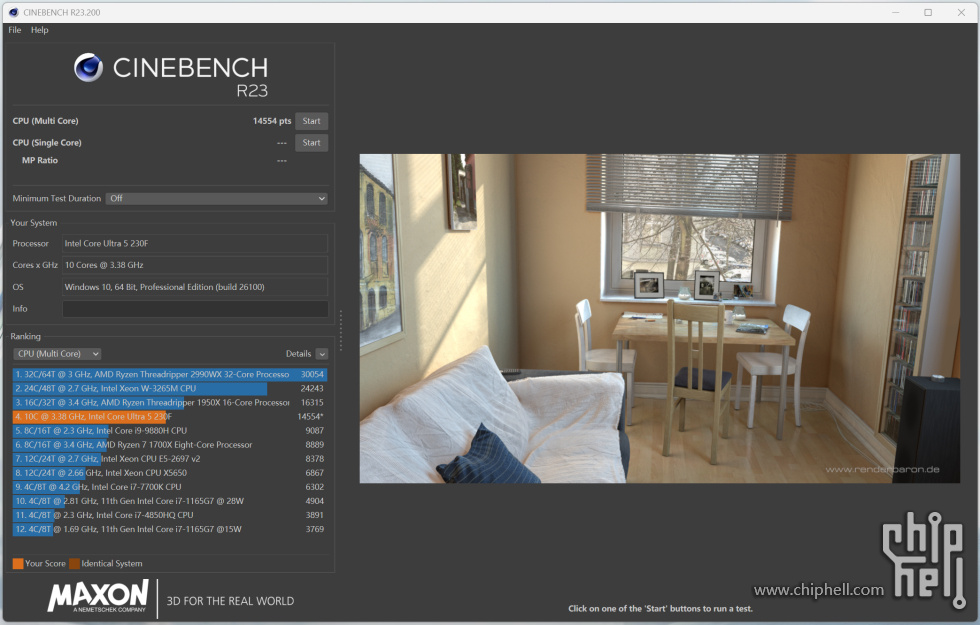Screen dimensions: 980x625
Task: Expand the ranking Details dropdown arrow
Action: (x=322, y=354)
